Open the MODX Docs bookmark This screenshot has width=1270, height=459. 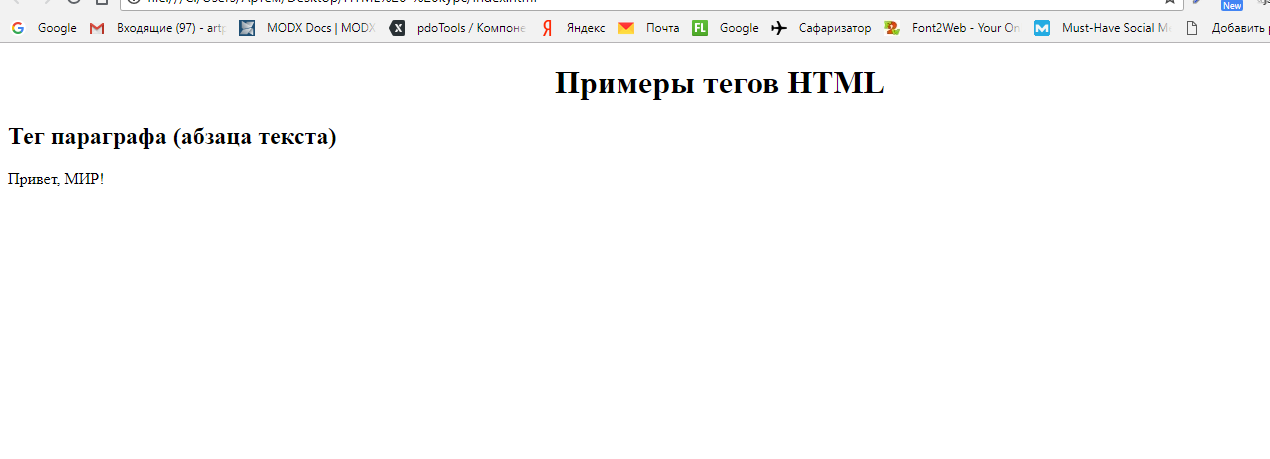[x=308, y=28]
